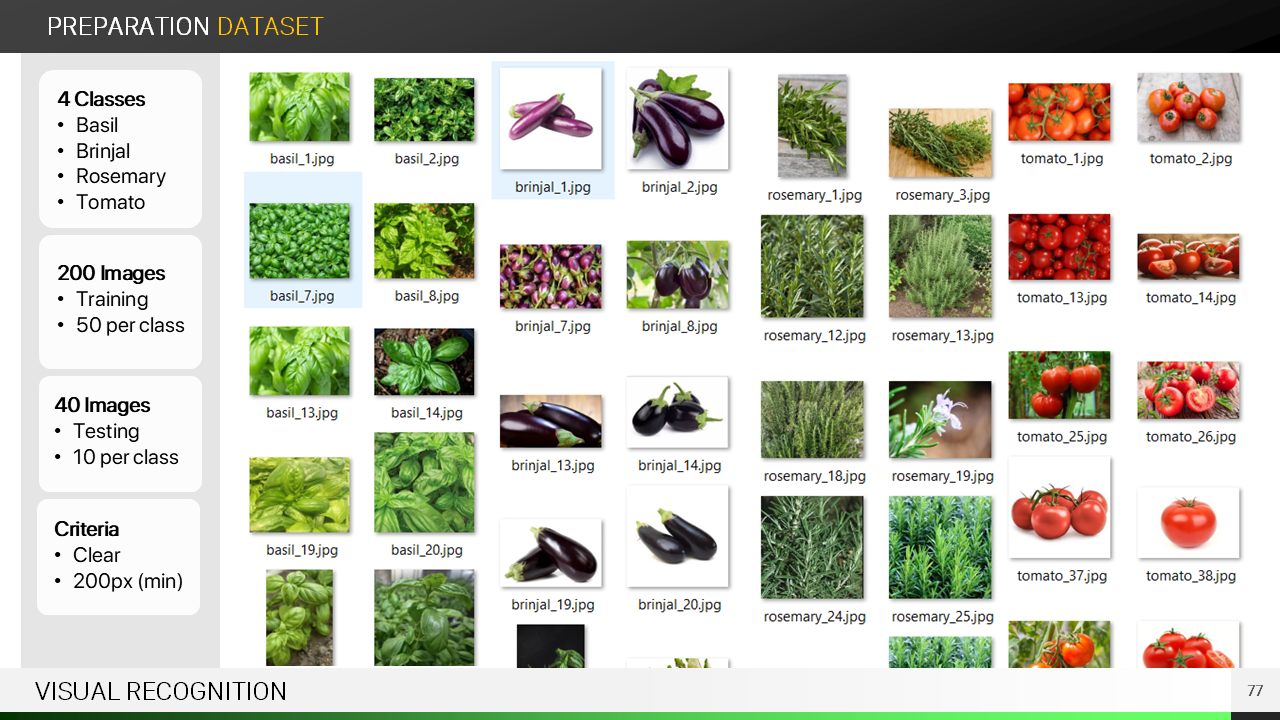The image size is (1280, 720).
Task: Choose the basil_20.jpg thumbnail
Action: (x=424, y=483)
